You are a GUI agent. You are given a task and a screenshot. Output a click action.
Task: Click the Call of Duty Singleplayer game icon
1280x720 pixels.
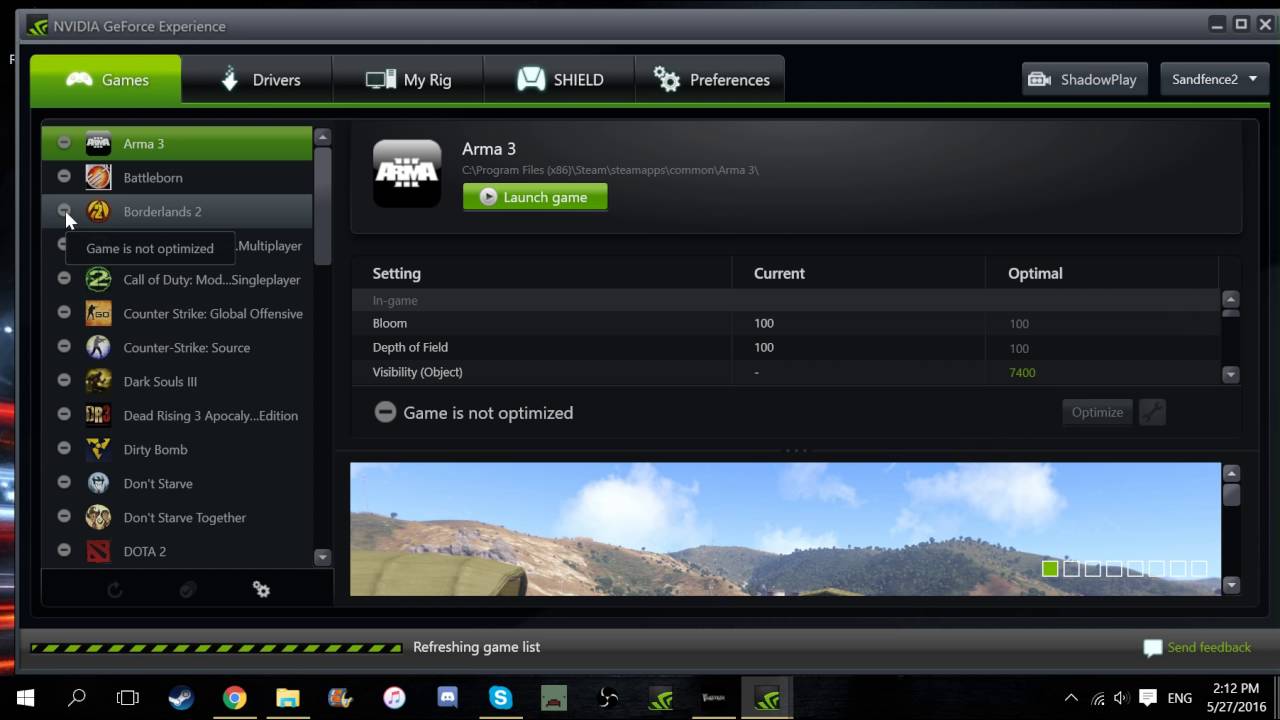point(98,279)
